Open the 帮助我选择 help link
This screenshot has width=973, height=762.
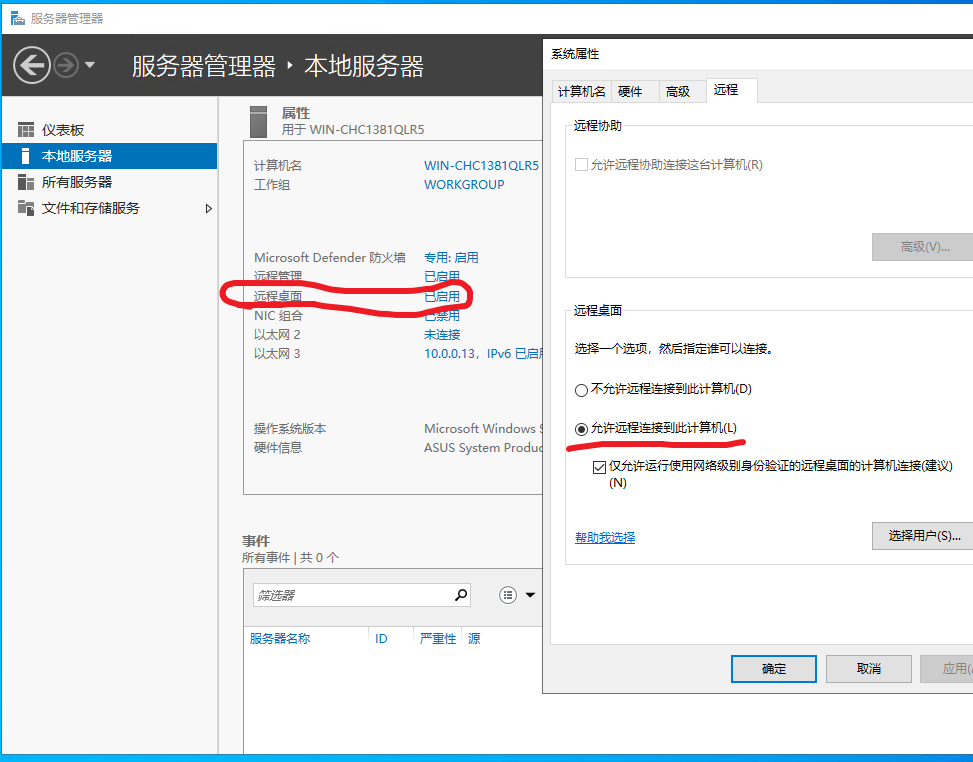coord(605,537)
